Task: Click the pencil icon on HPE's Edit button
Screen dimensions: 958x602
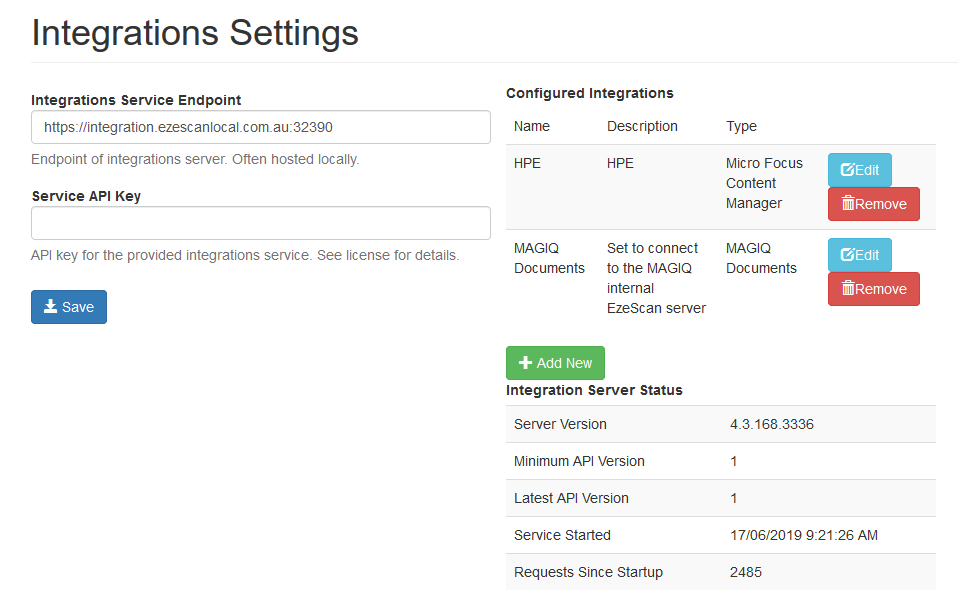Action: pyautogui.click(x=847, y=170)
